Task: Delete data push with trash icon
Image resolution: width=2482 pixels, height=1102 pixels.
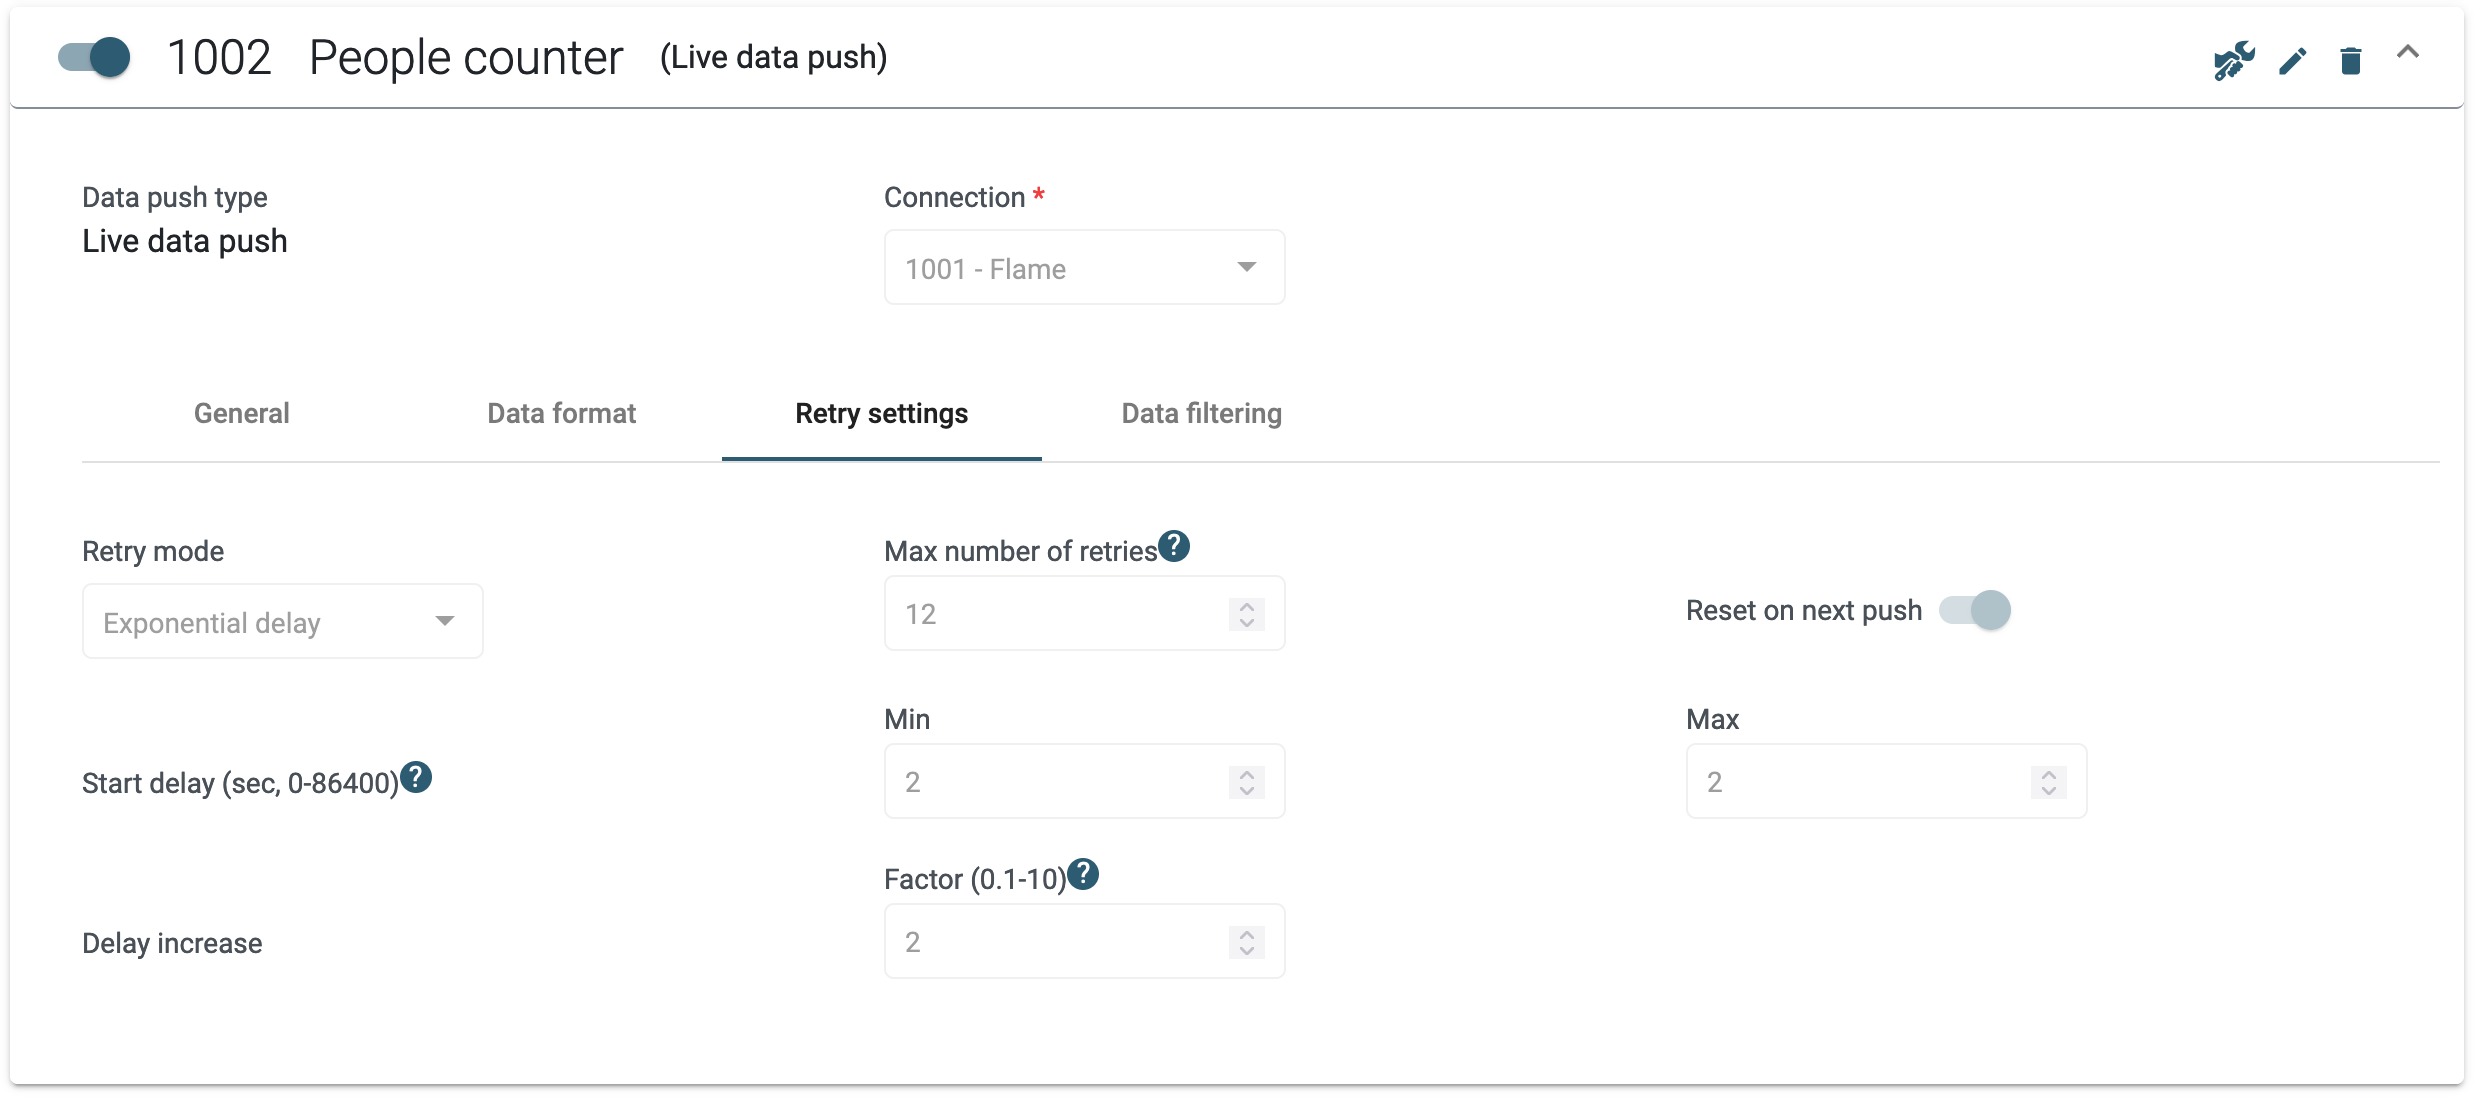Action: [2350, 61]
